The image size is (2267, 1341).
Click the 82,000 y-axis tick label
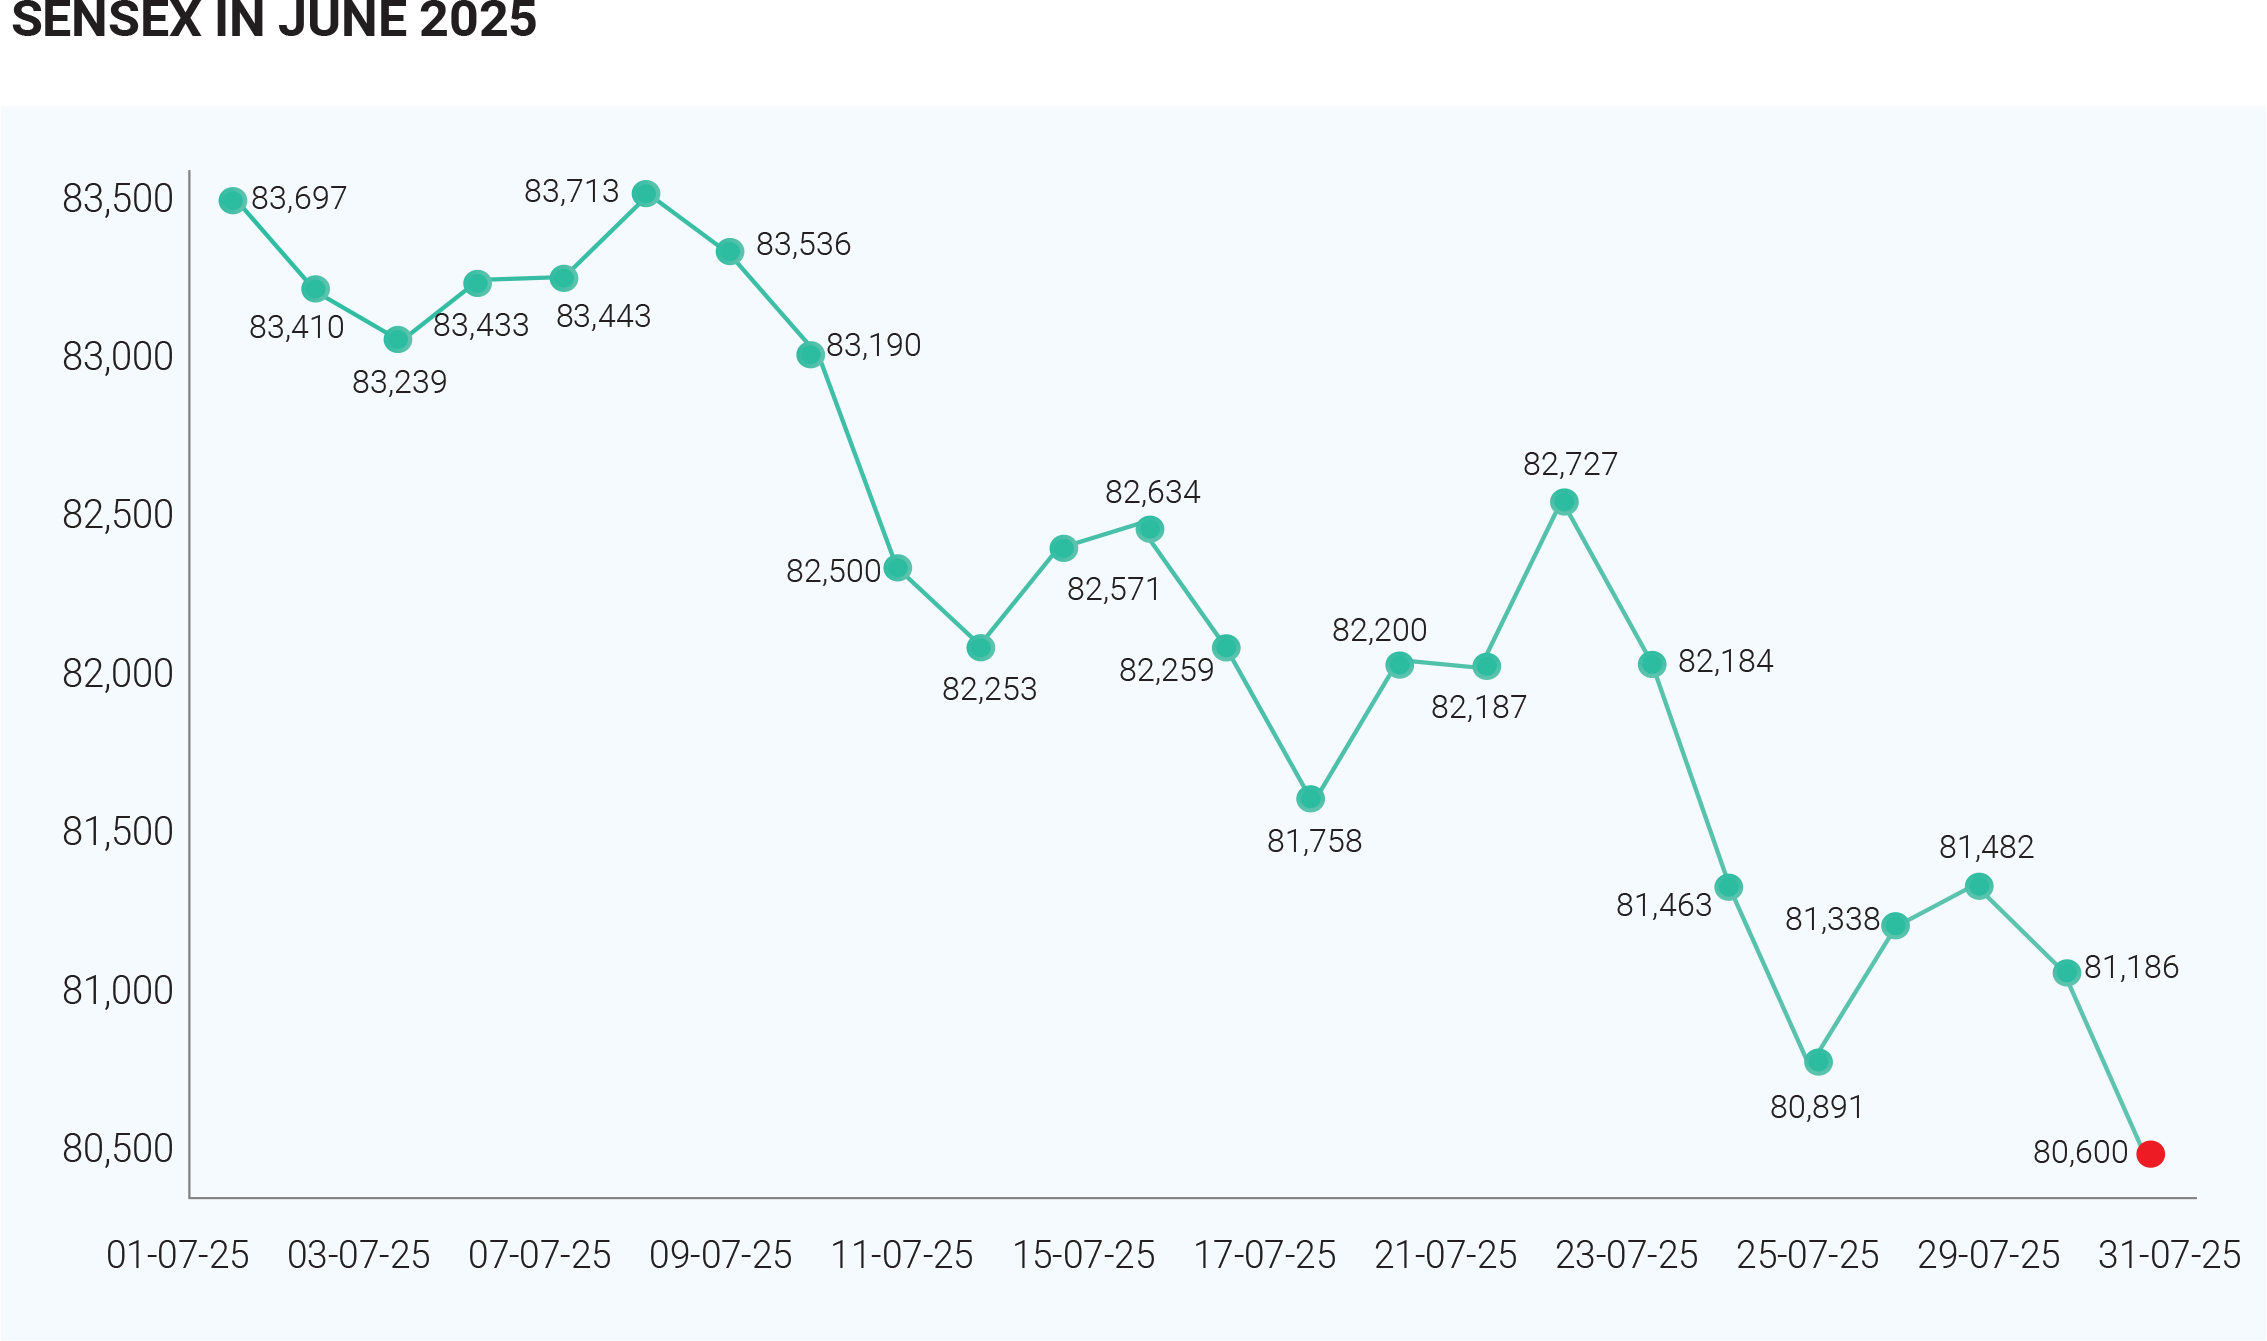[x=118, y=674]
